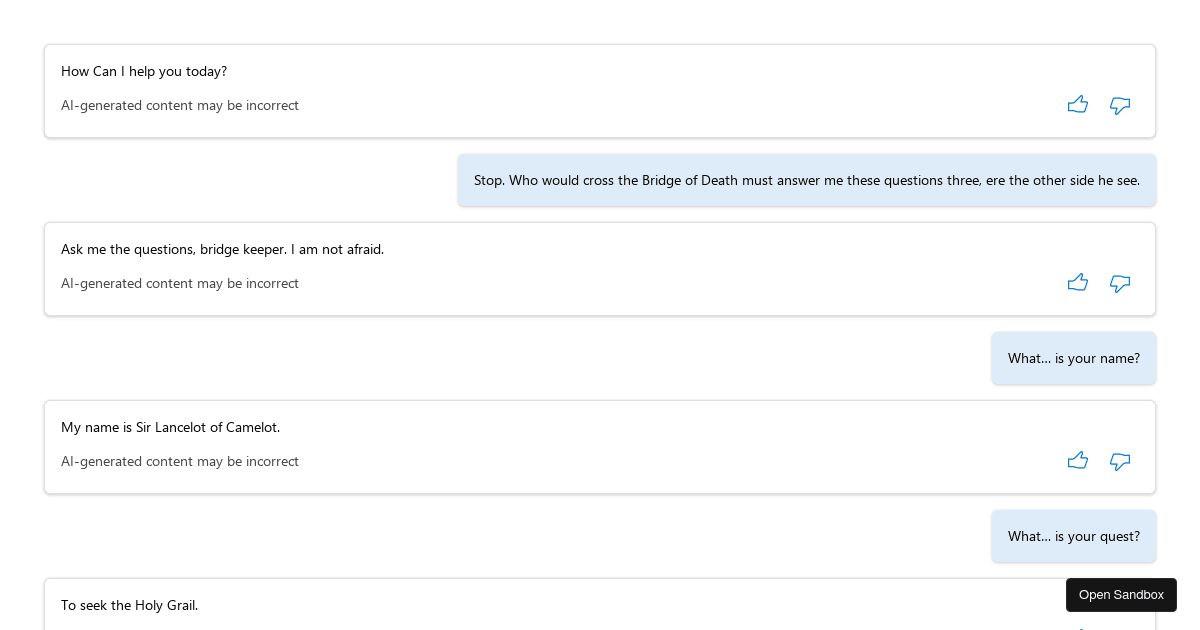Click the bridge keeper AI message card
Viewport: 1200px width, 630px height.
pyautogui.click(x=600, y=268)
